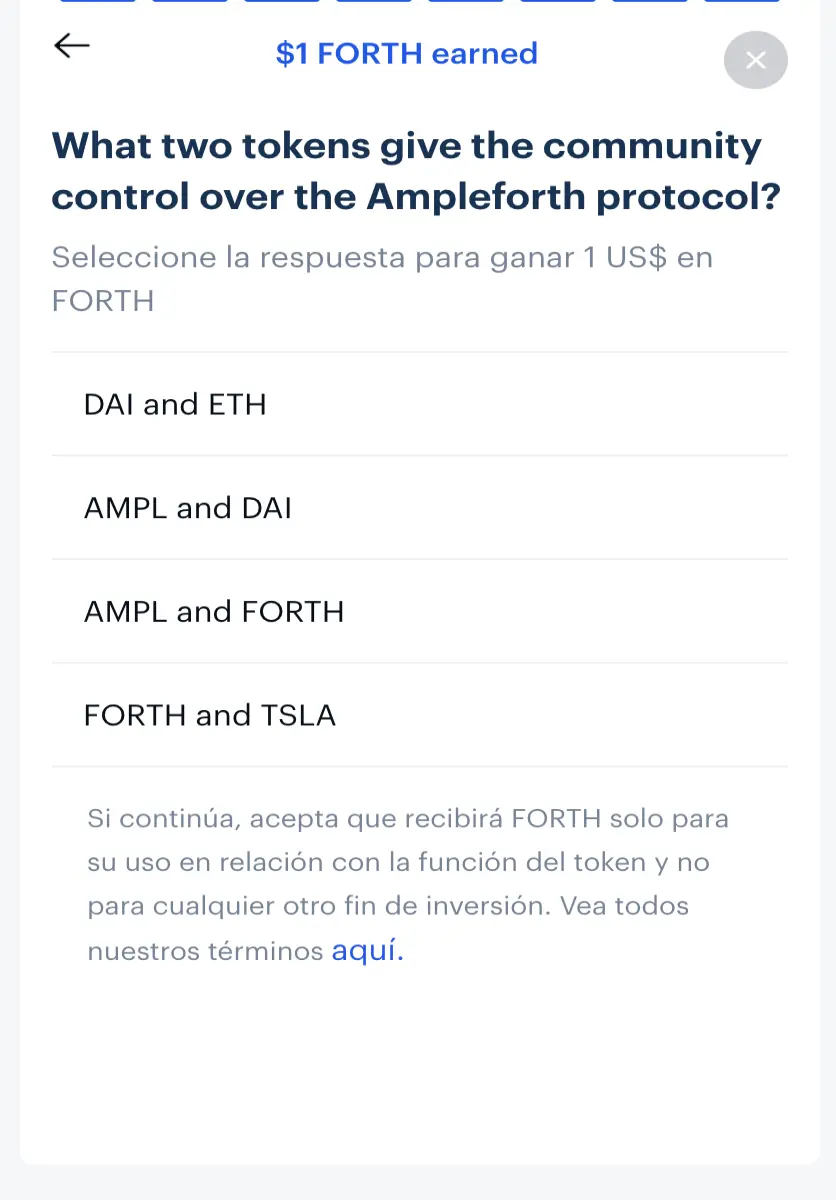
Task: Close the quiz with the X button
Action: [756, 61]
